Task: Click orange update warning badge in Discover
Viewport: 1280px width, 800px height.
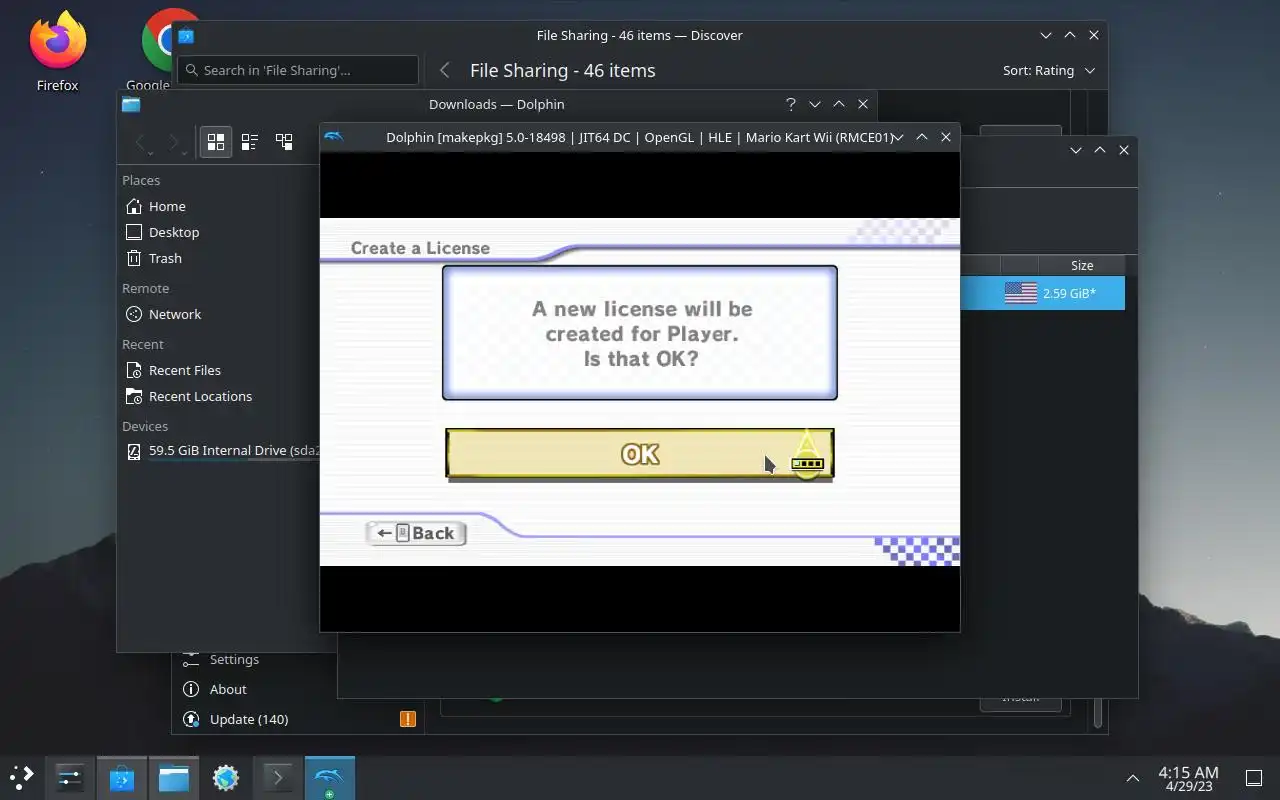Action: click(x=407, y=719)
